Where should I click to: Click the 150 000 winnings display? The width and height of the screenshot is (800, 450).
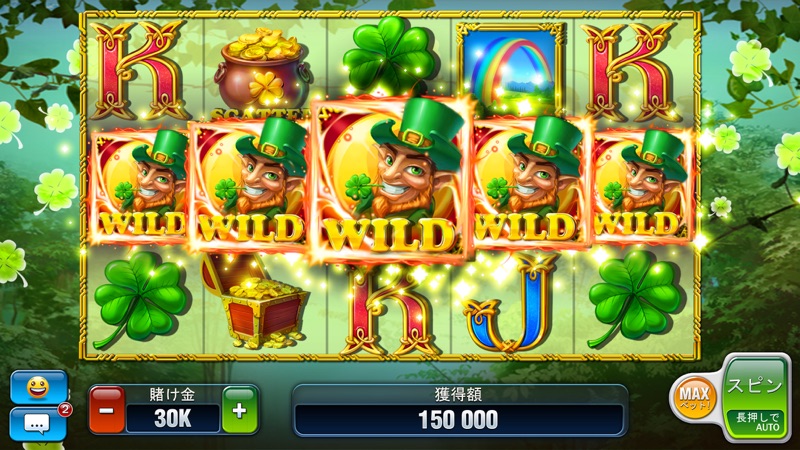(459, 419)
